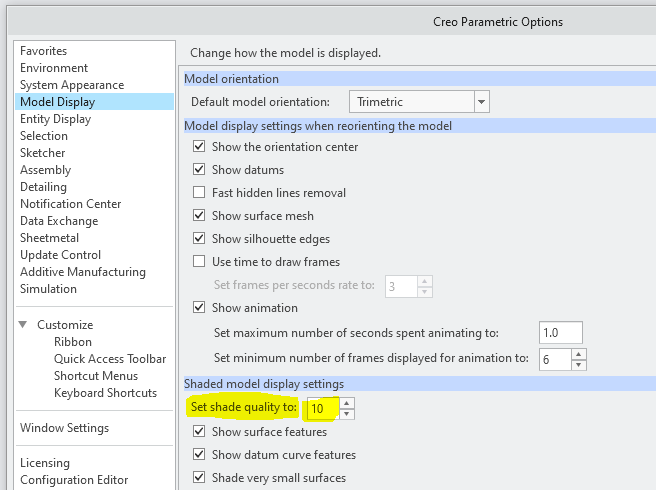656x490 pixels.
Task: Open Ribbon customization settings
Action: [x=73, y=342]
